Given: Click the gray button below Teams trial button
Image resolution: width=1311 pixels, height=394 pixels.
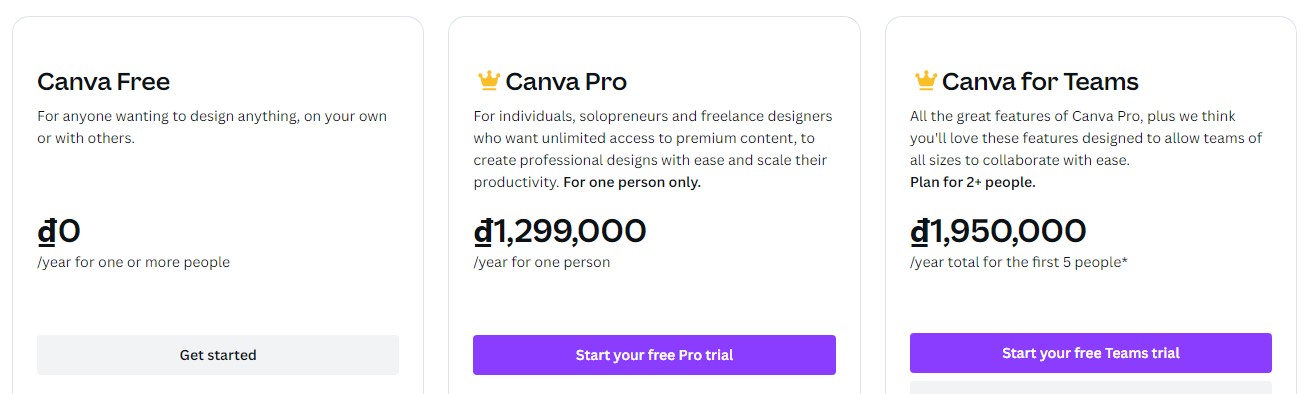Looking at the screenshot, I should pos(1091,387).
